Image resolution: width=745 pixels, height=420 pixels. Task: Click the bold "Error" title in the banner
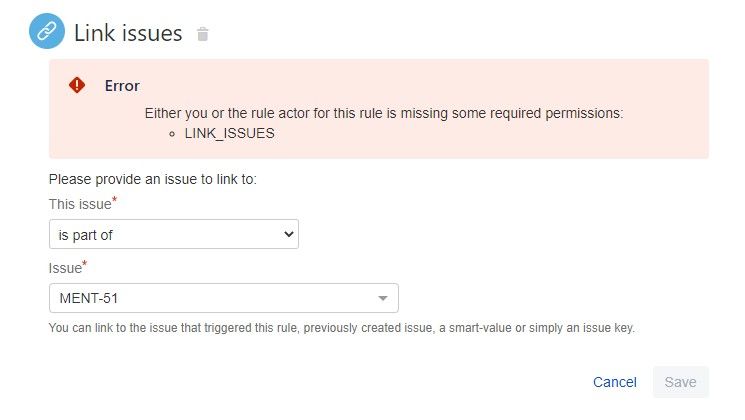coord(122,86)
